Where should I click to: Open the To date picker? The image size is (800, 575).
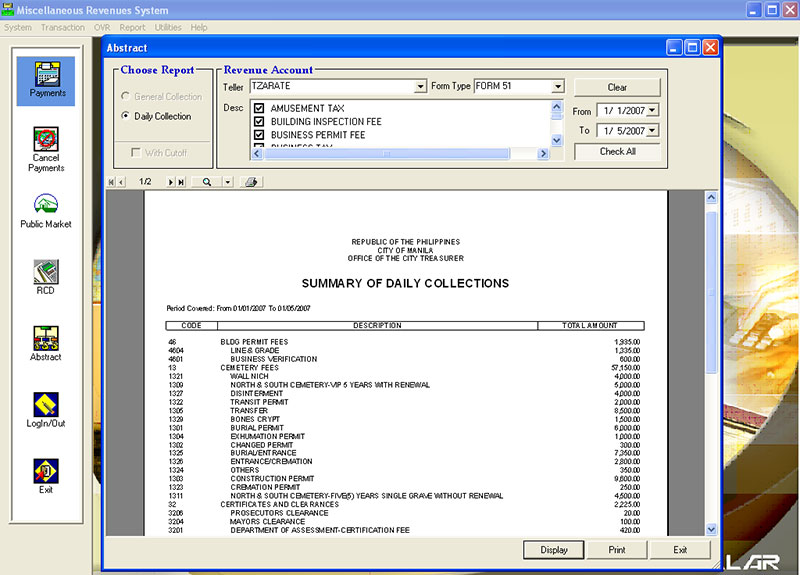(653, 131)
